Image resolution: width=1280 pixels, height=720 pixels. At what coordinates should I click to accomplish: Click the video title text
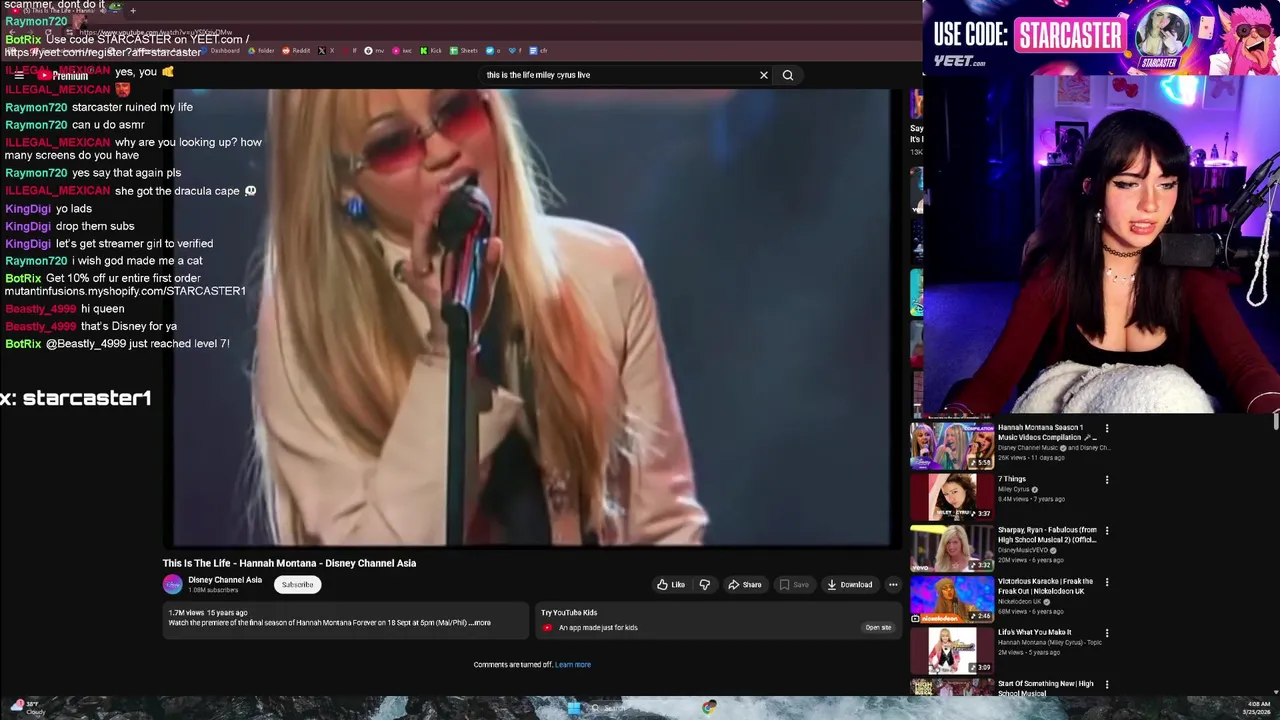[x=290, y=563]
